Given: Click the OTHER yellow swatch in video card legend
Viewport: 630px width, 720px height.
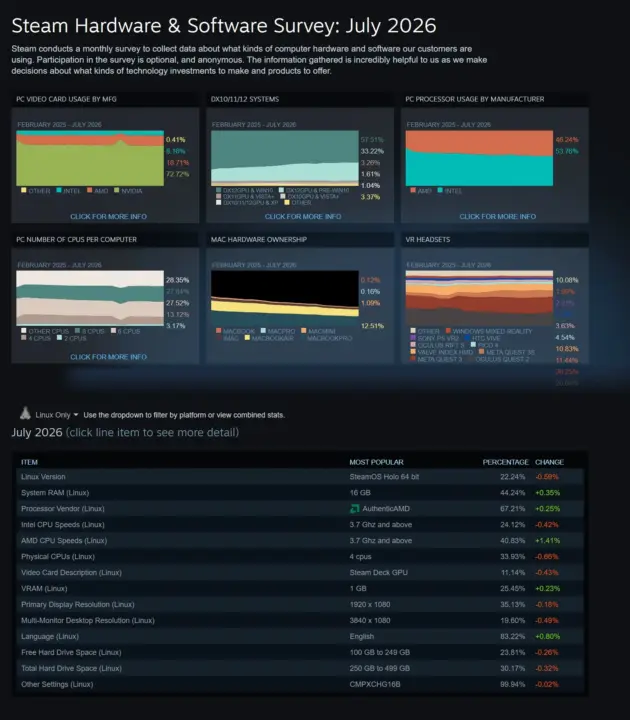Looking at the screenshot, I should coord(23,190).
